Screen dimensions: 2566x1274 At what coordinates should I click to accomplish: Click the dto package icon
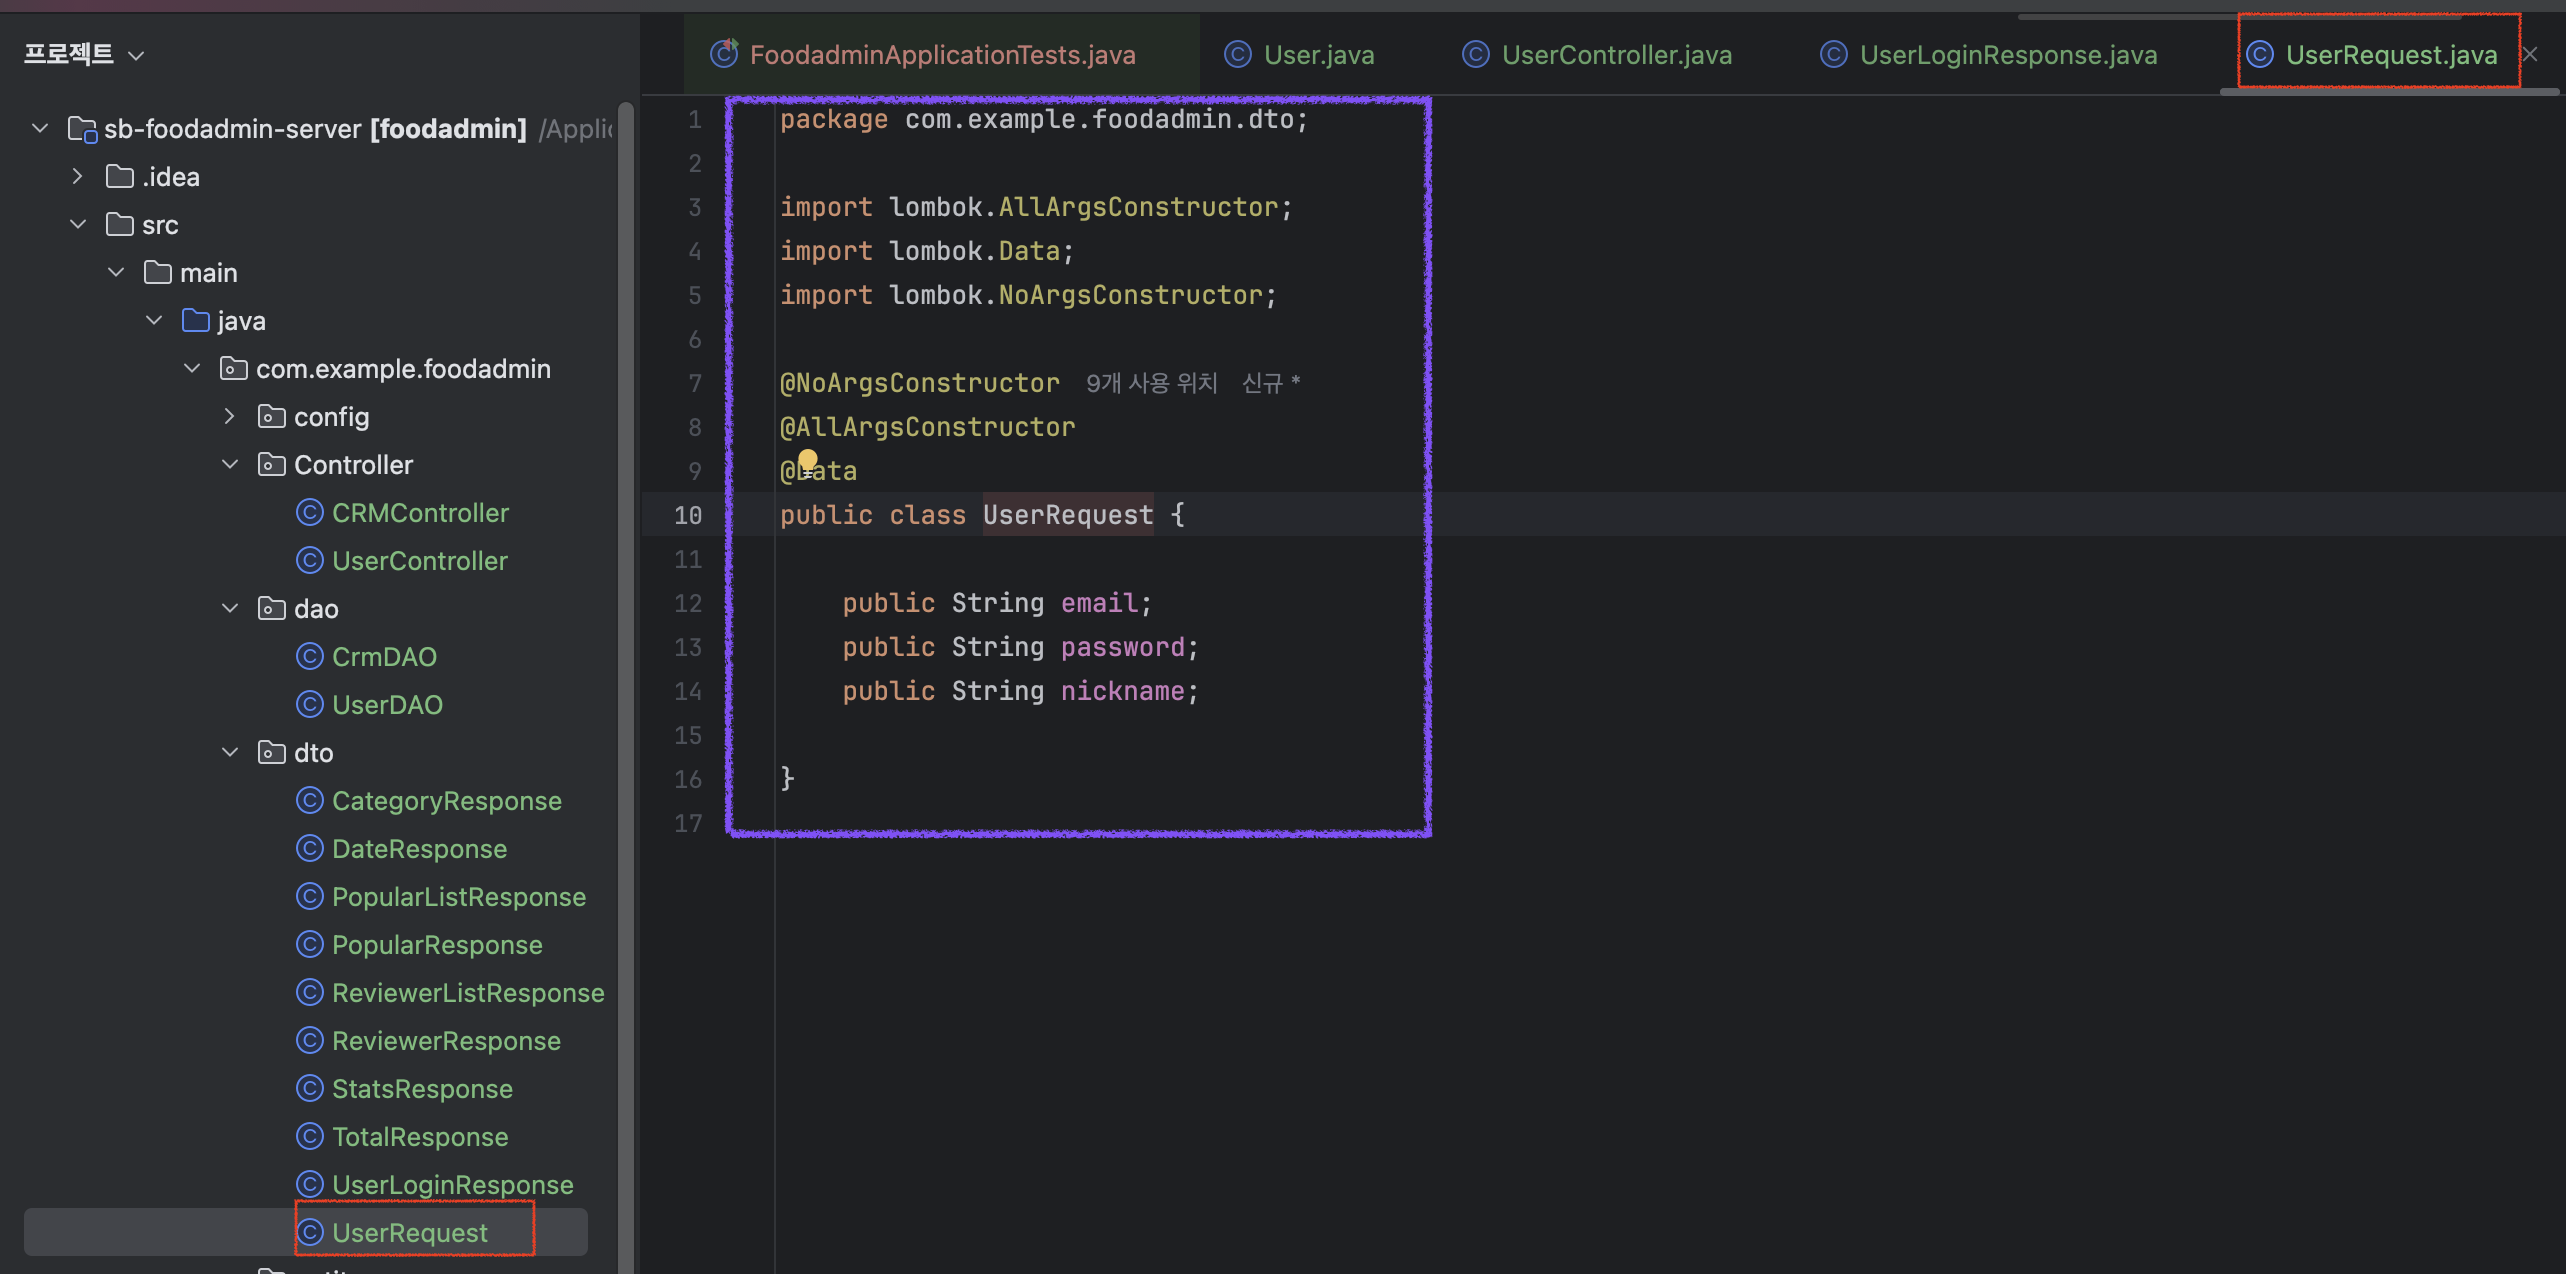click(272, 752)
